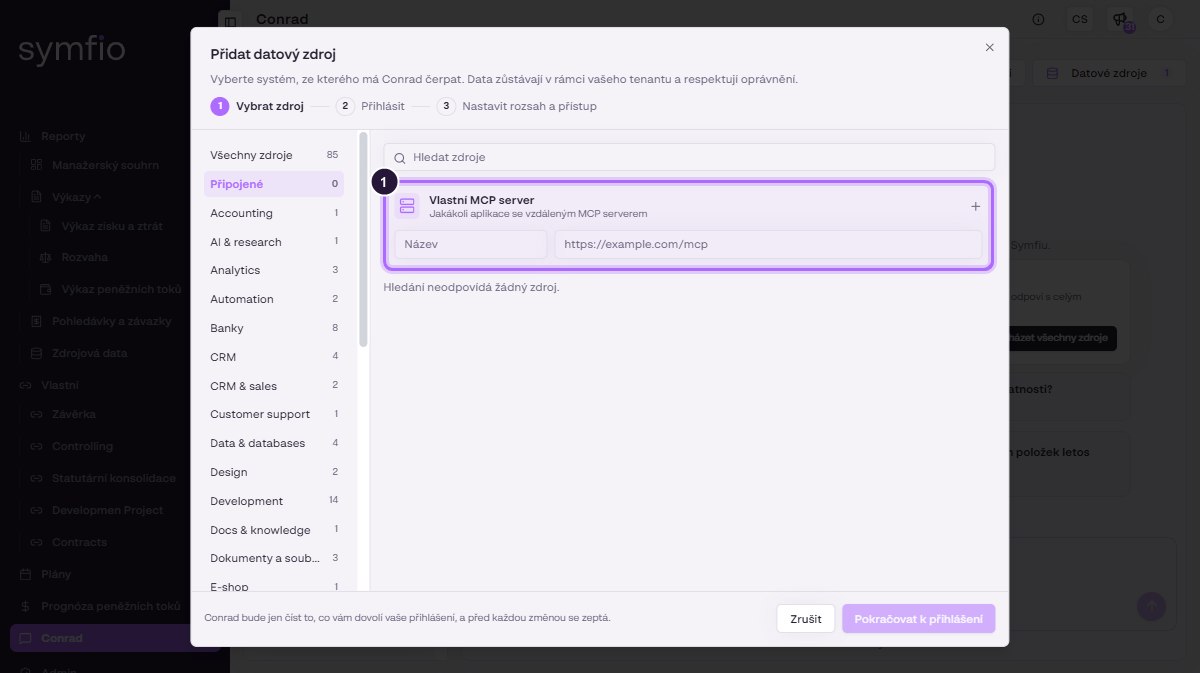Choose the Analytics category
The width and height of the screenshot is (1200, 673).
pyautogui.click(x=274, y=270)
